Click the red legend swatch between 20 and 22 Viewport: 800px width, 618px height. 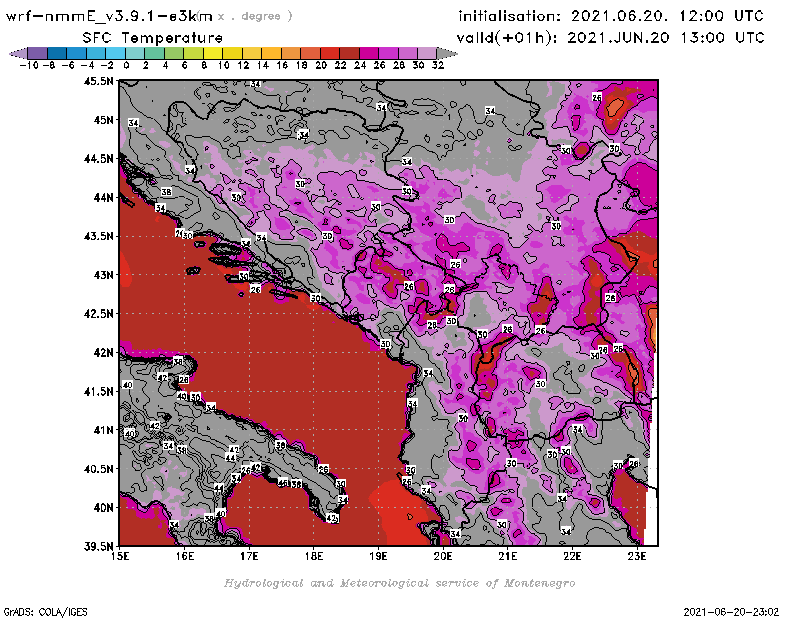[330, 53]
